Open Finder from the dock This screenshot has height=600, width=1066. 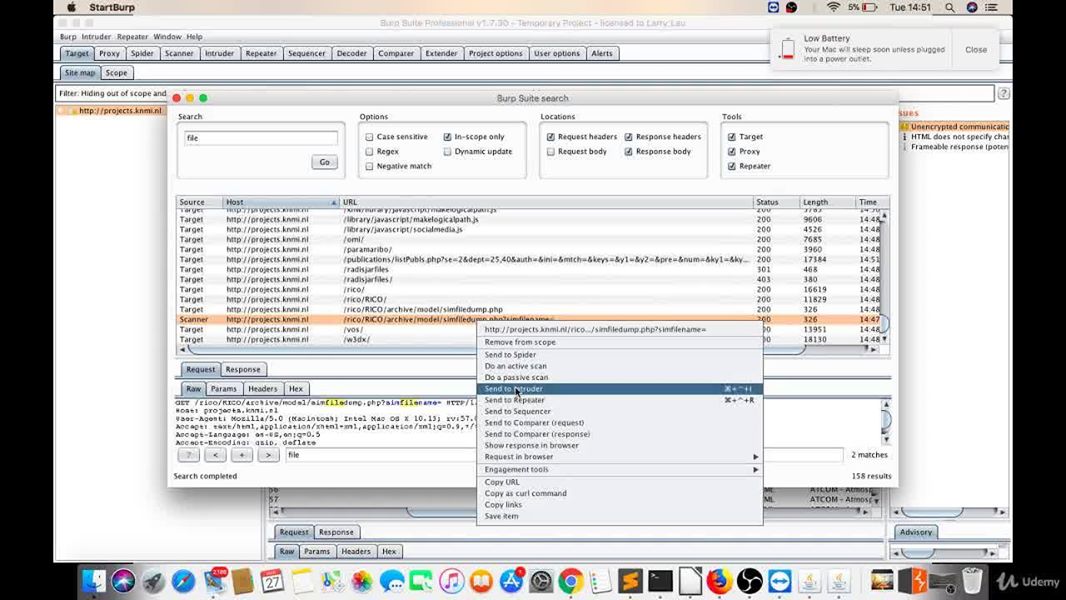[94, 581]
